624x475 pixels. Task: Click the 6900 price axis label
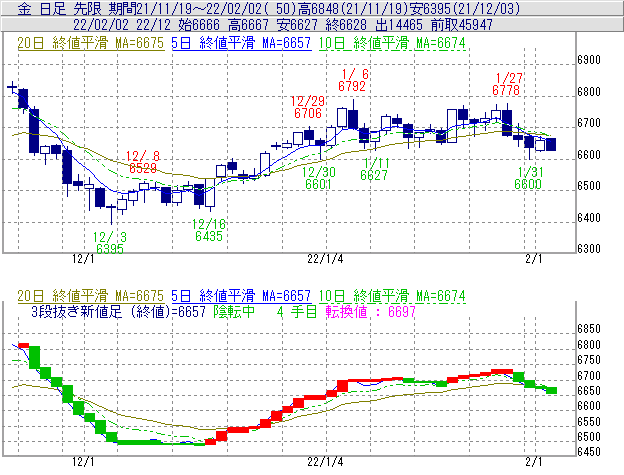pos(589,60)
